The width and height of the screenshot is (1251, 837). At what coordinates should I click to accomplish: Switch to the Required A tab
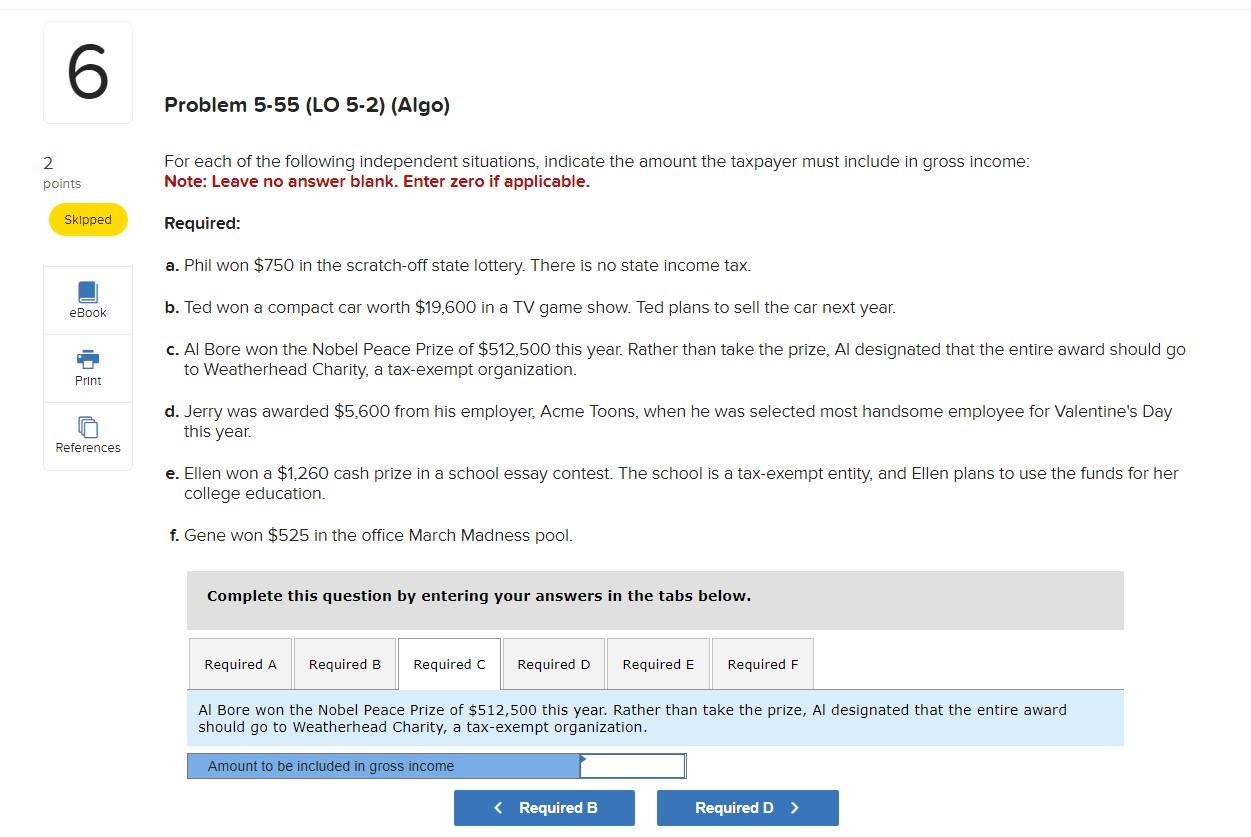(240, 663)
